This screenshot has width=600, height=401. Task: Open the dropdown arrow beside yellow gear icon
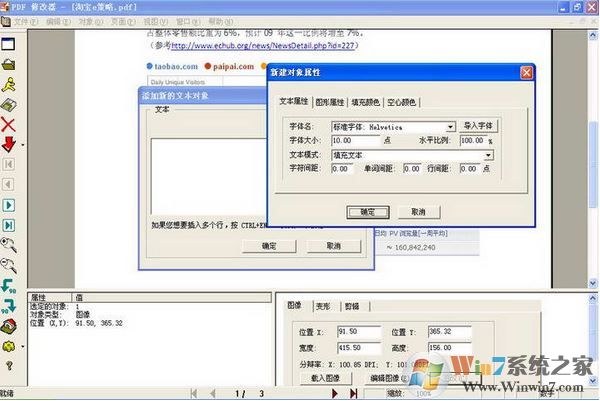click(x=23, y=347)
